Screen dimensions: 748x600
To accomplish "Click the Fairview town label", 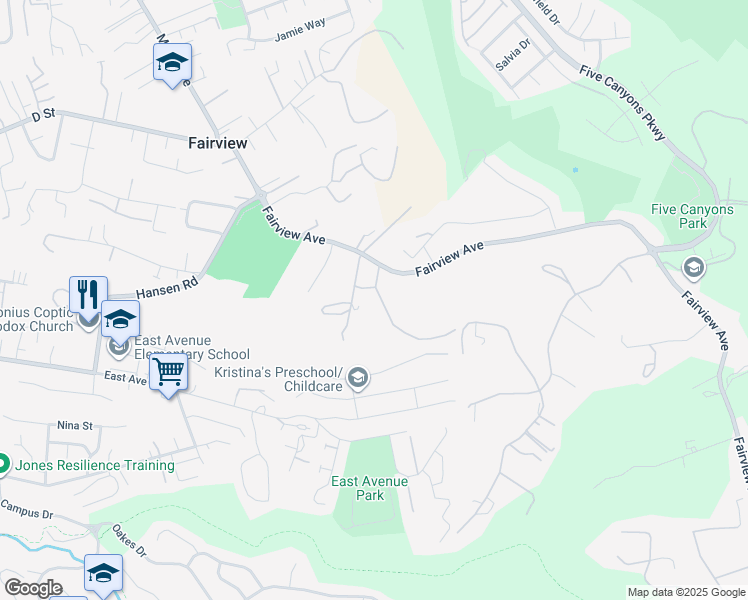I will point(218,143).
